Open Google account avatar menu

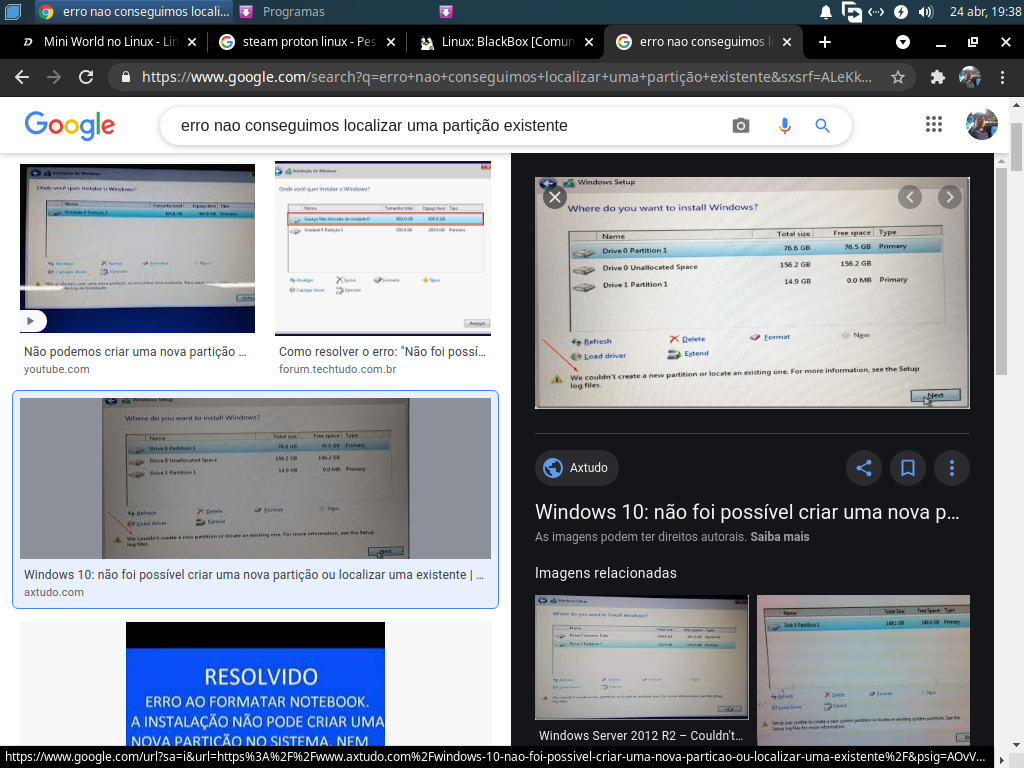click(x=982, y=124)
